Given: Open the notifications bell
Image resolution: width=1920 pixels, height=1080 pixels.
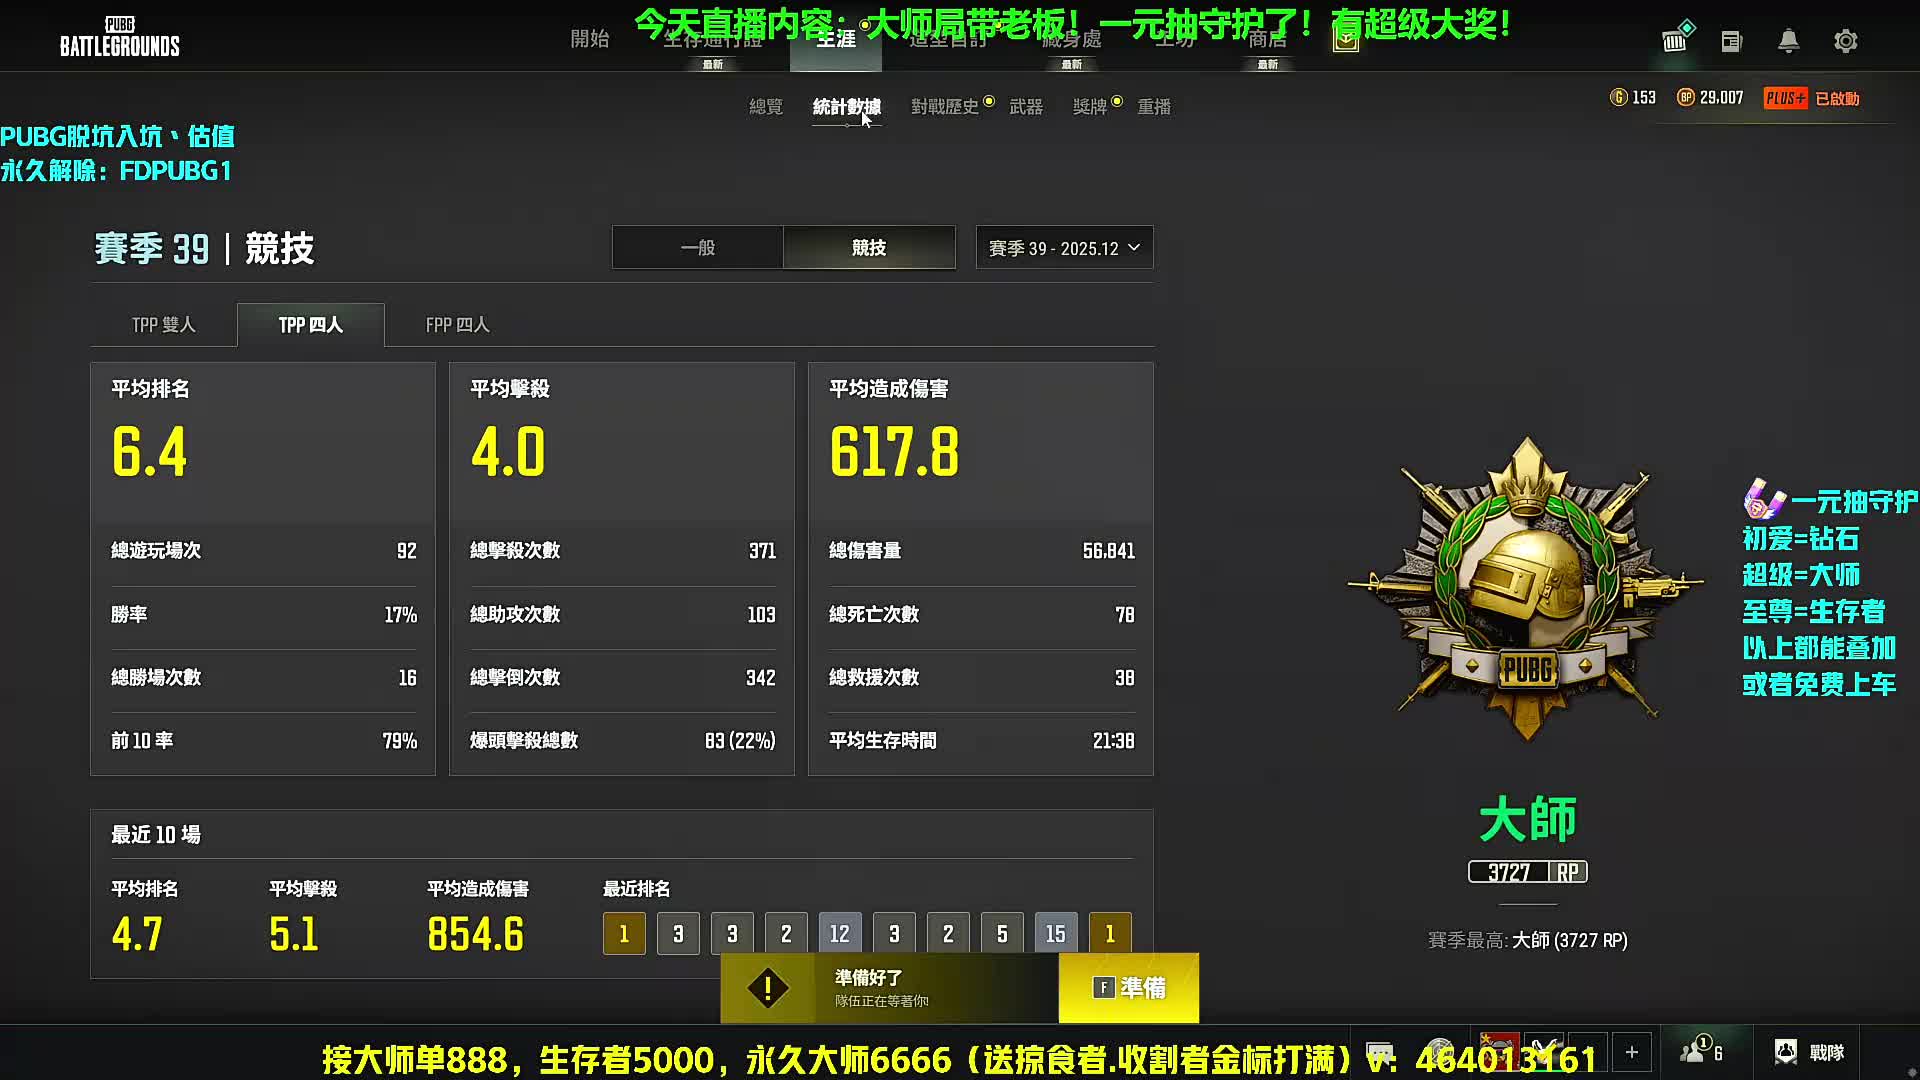Looking at the screenshot, I should (x=1788, y=41).
